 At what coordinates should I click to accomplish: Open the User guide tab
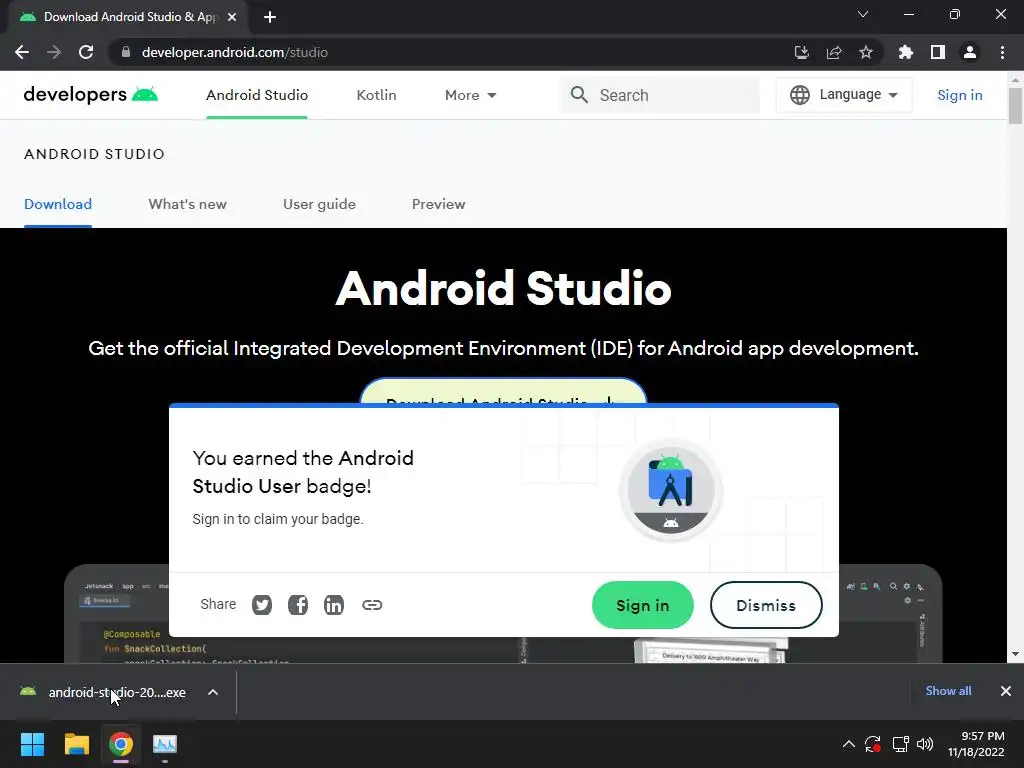319,204
